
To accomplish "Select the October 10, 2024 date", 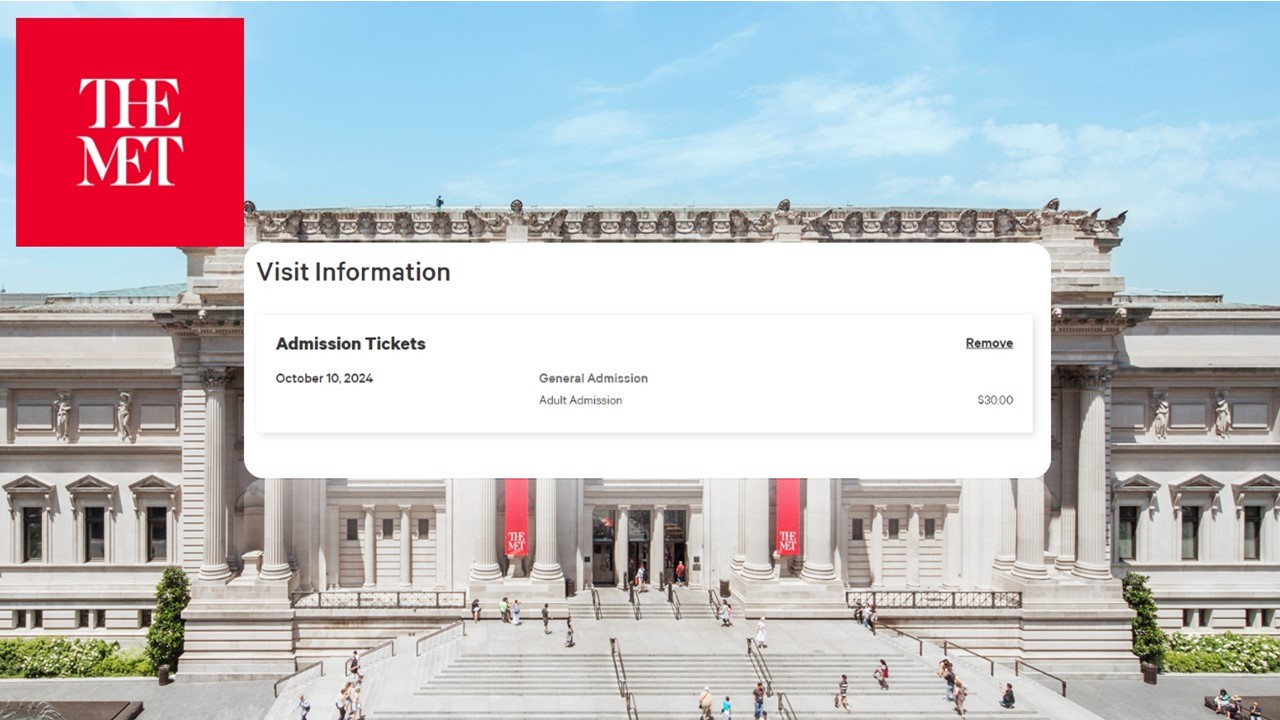I will (324, 378).
